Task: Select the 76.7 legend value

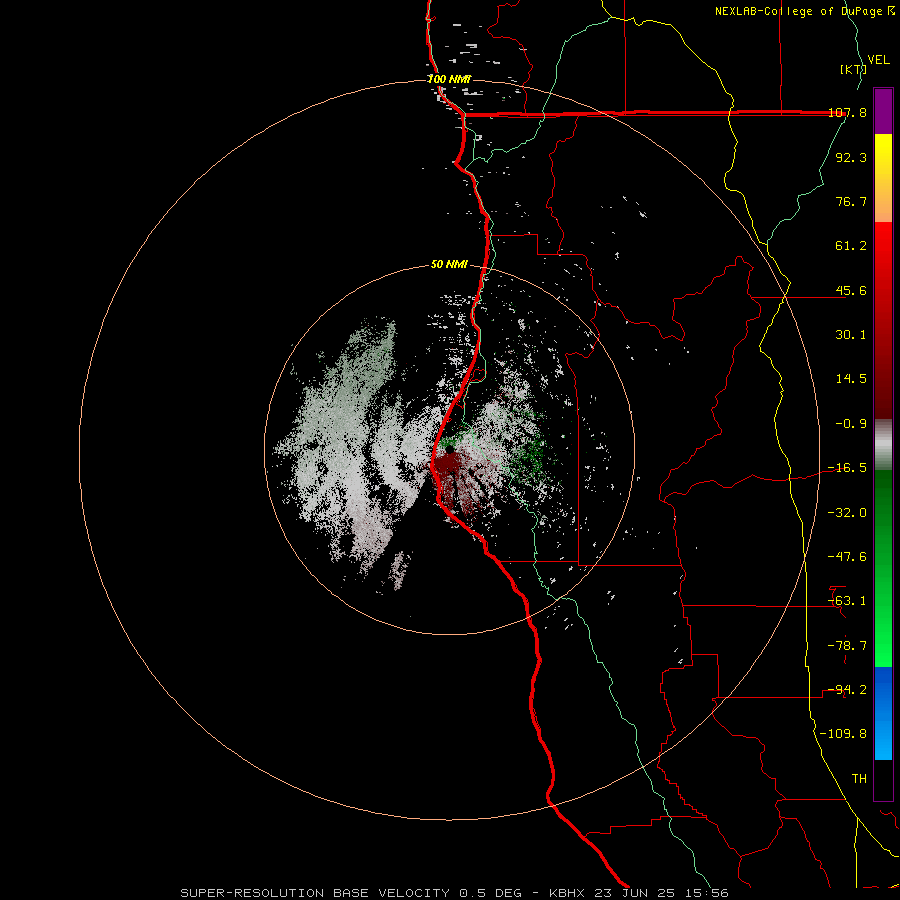Action: click(851, 201)
